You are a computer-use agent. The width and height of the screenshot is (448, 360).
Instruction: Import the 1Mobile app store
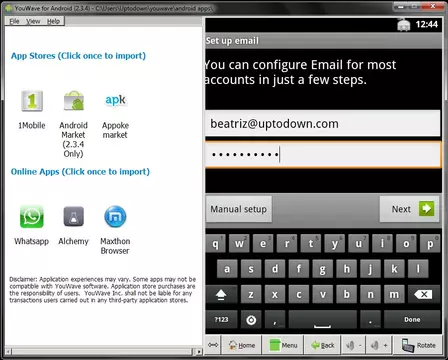point(32,101)
